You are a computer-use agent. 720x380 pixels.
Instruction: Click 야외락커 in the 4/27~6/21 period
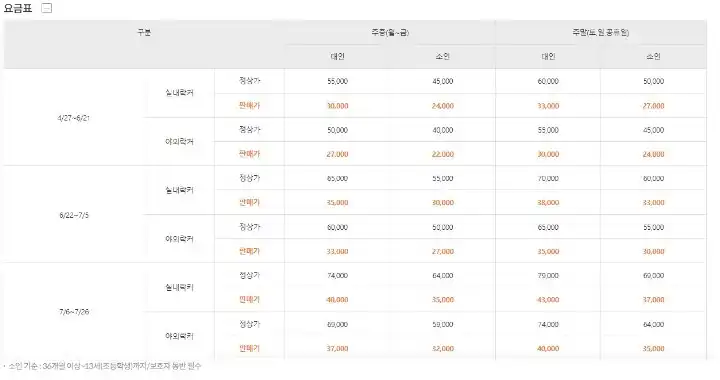click(180, 142)
